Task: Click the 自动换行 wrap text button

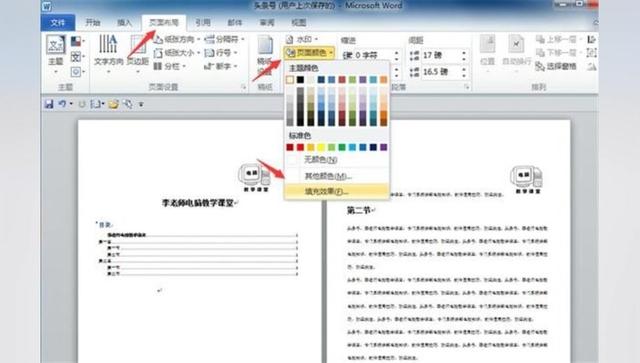Action: pyautogui.click(x=516, y=53)
